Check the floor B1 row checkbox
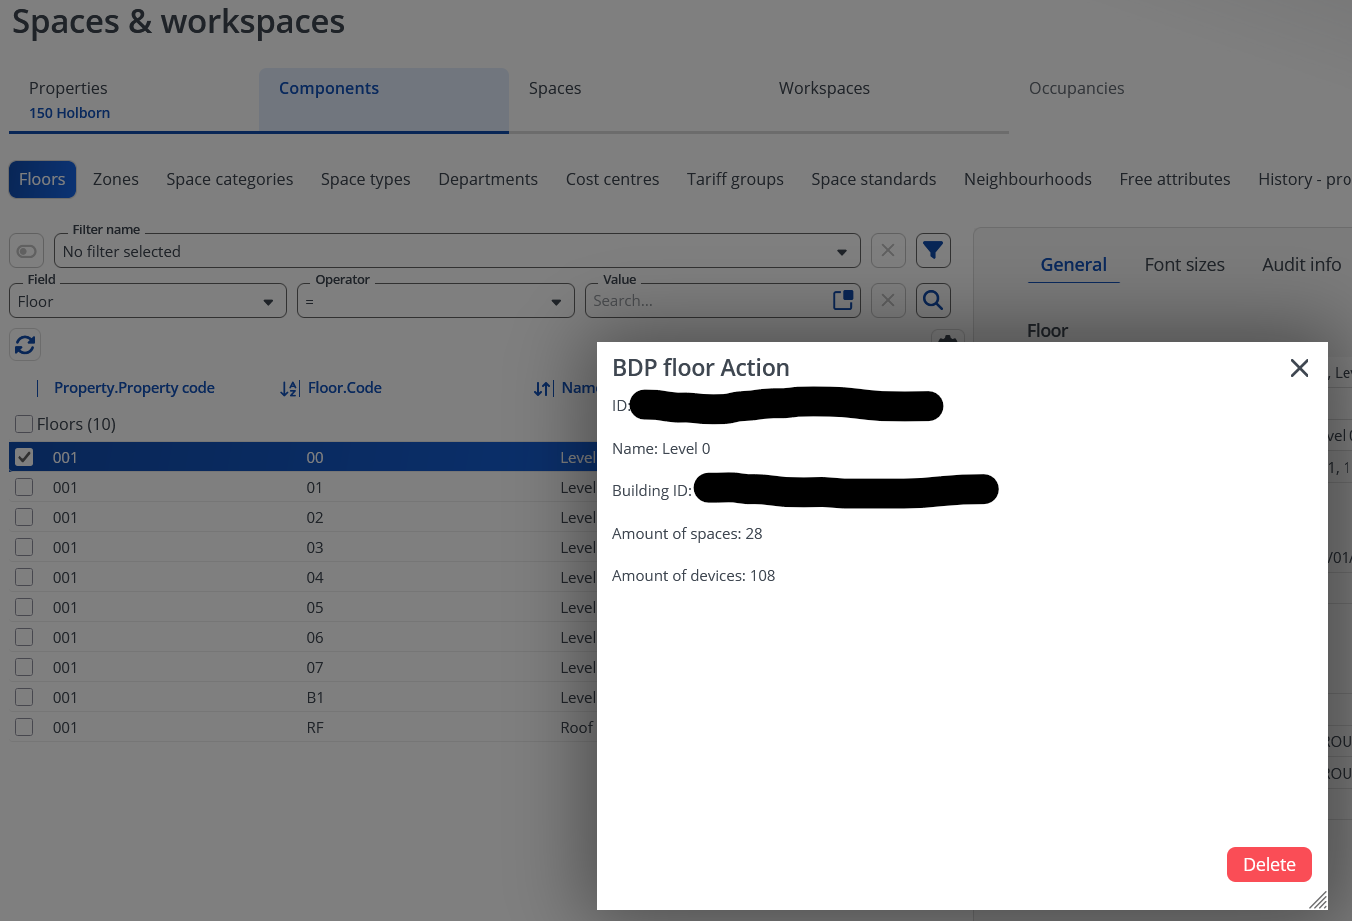This screenshot has height=921, width=1352. click(x=24, y=697)
